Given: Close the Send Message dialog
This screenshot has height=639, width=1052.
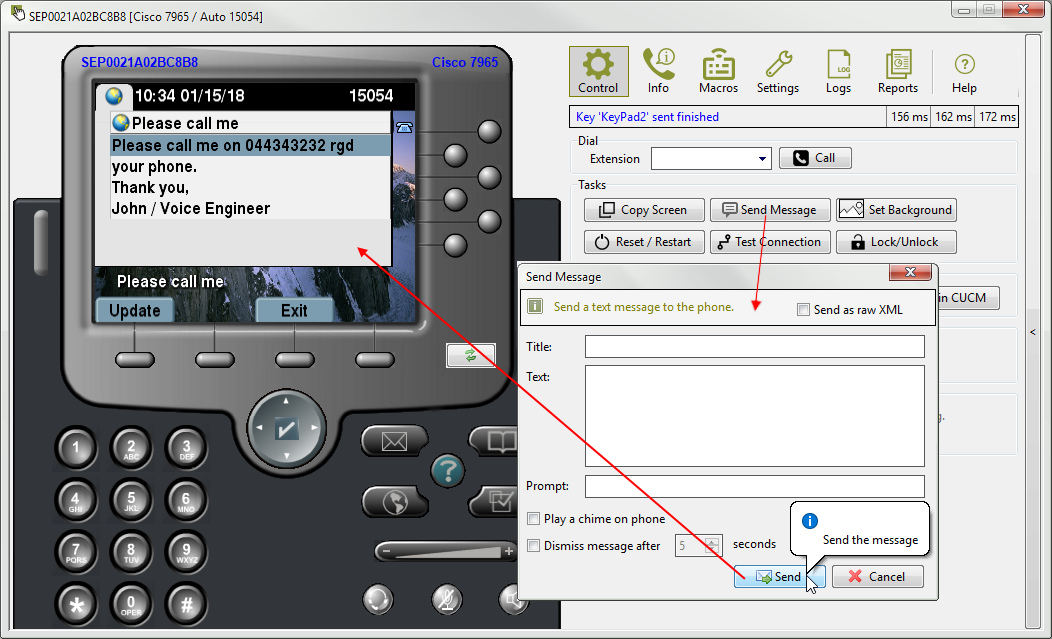Looking at the screenshot, I should click(910, 272).
